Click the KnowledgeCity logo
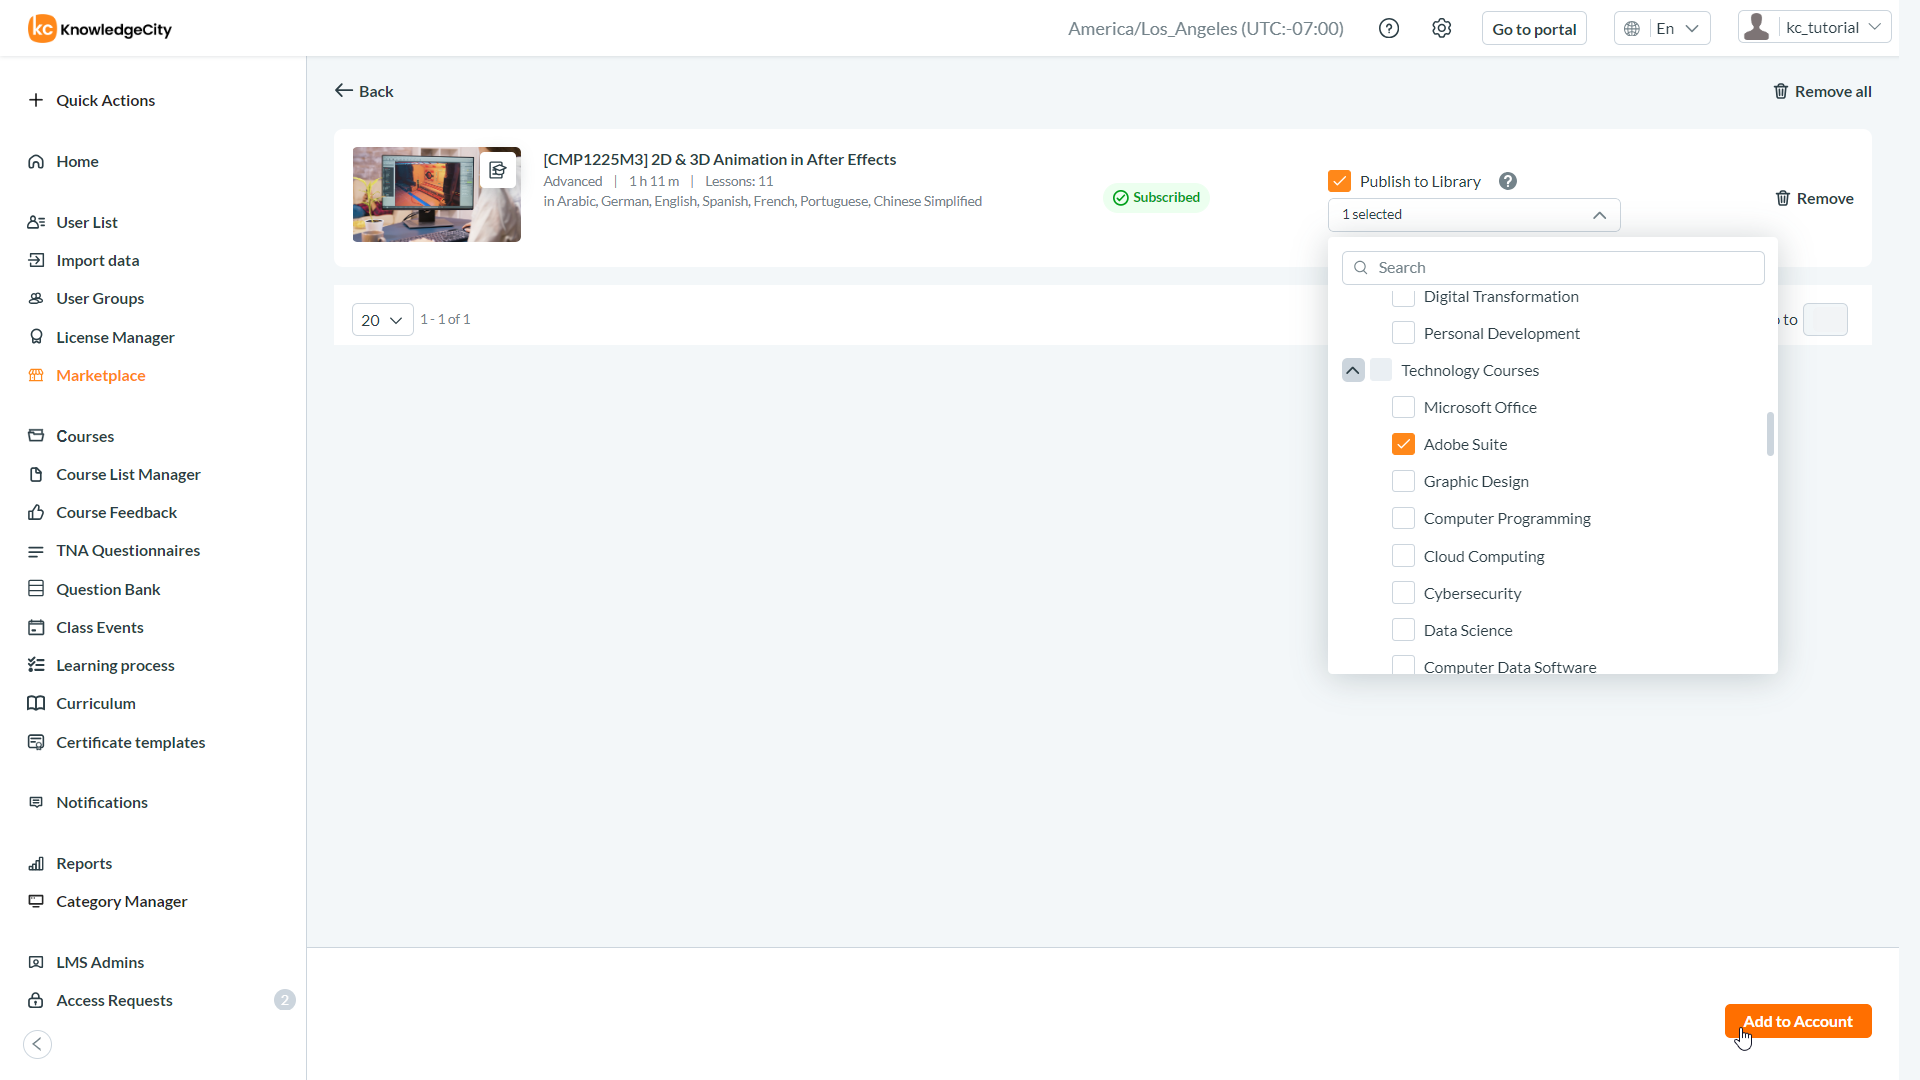 [100, 29]
